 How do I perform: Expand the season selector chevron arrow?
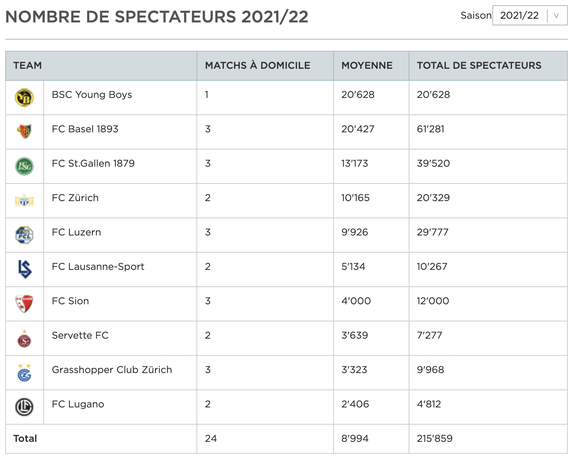point(556,16)
